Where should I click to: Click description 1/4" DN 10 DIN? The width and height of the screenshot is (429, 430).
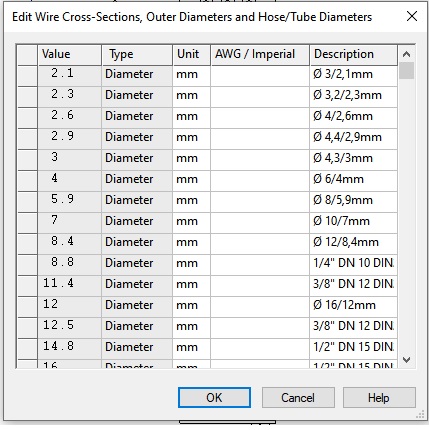[x=354, y=265]
